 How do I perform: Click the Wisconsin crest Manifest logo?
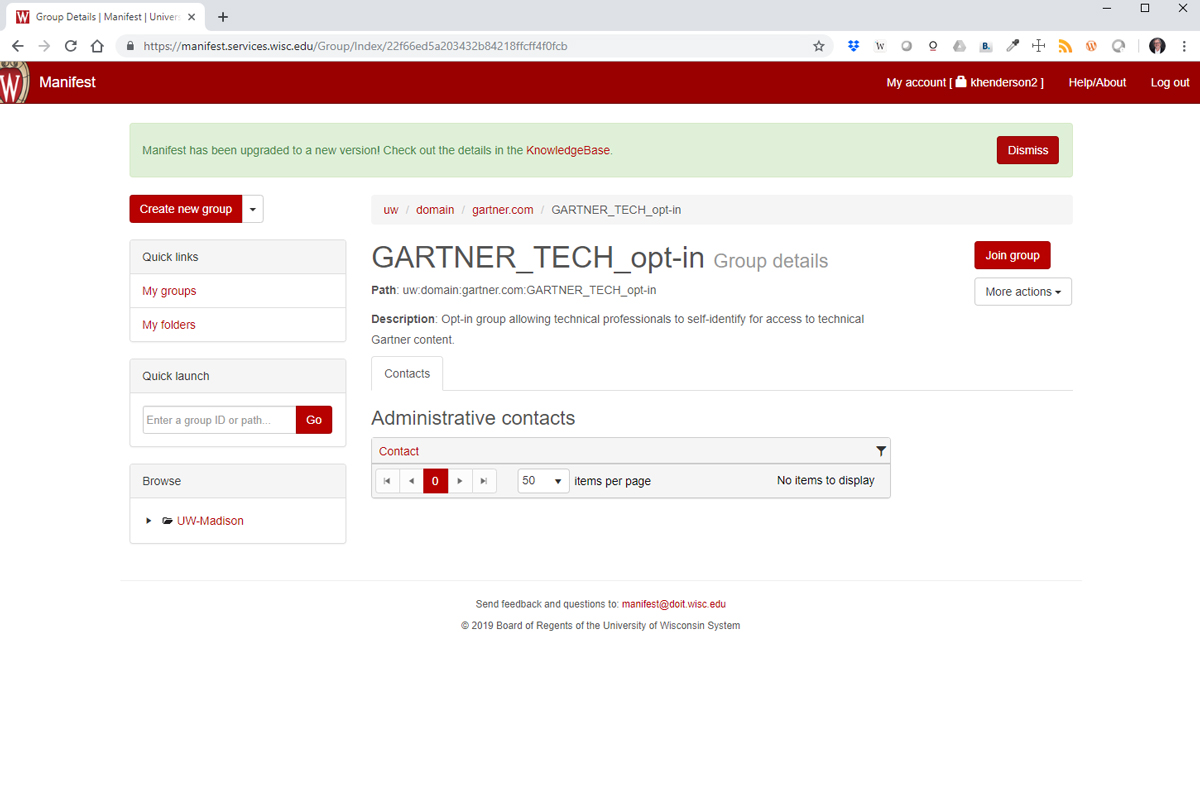pyautogui.click(x=14, y=82)
